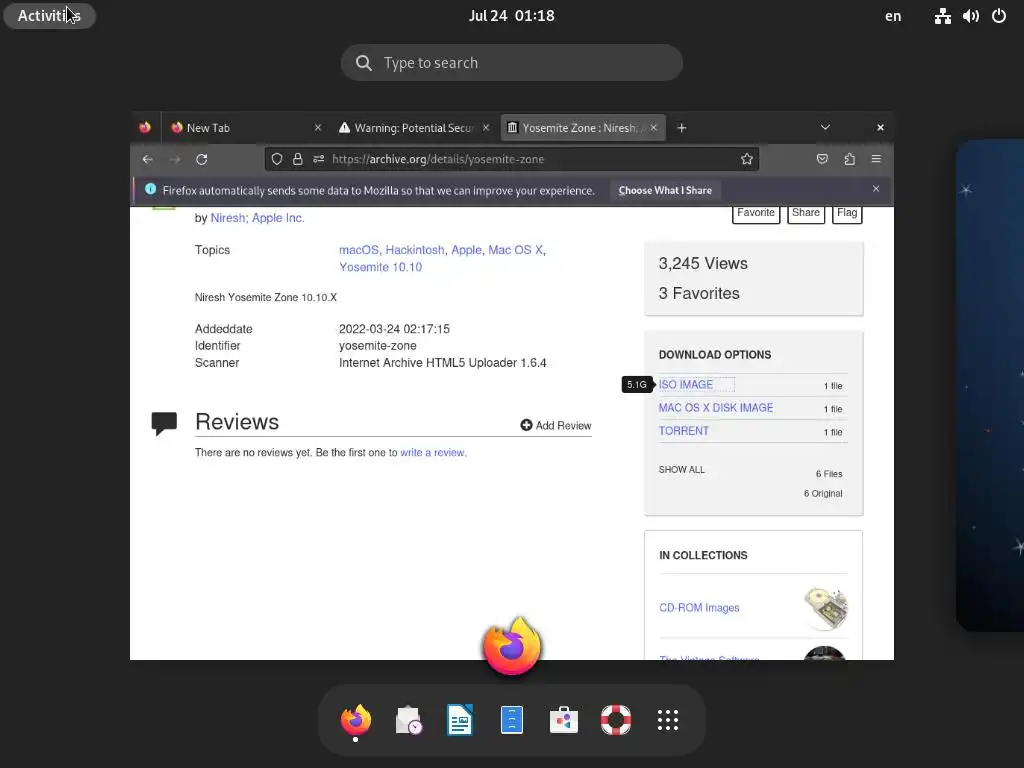Select the adjacent workspace thumbnail
Screen dimensions: 1024x768
click(990, 385)
